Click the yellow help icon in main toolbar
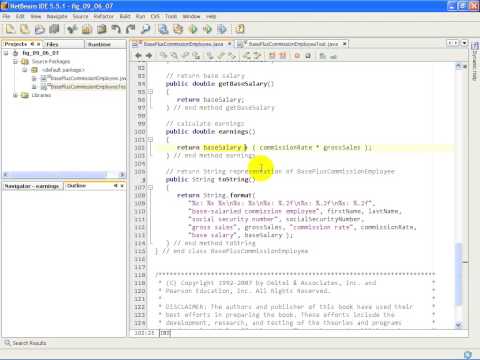Screen dimensions: 480x360 pyautogui.click(x=240, y=29)
